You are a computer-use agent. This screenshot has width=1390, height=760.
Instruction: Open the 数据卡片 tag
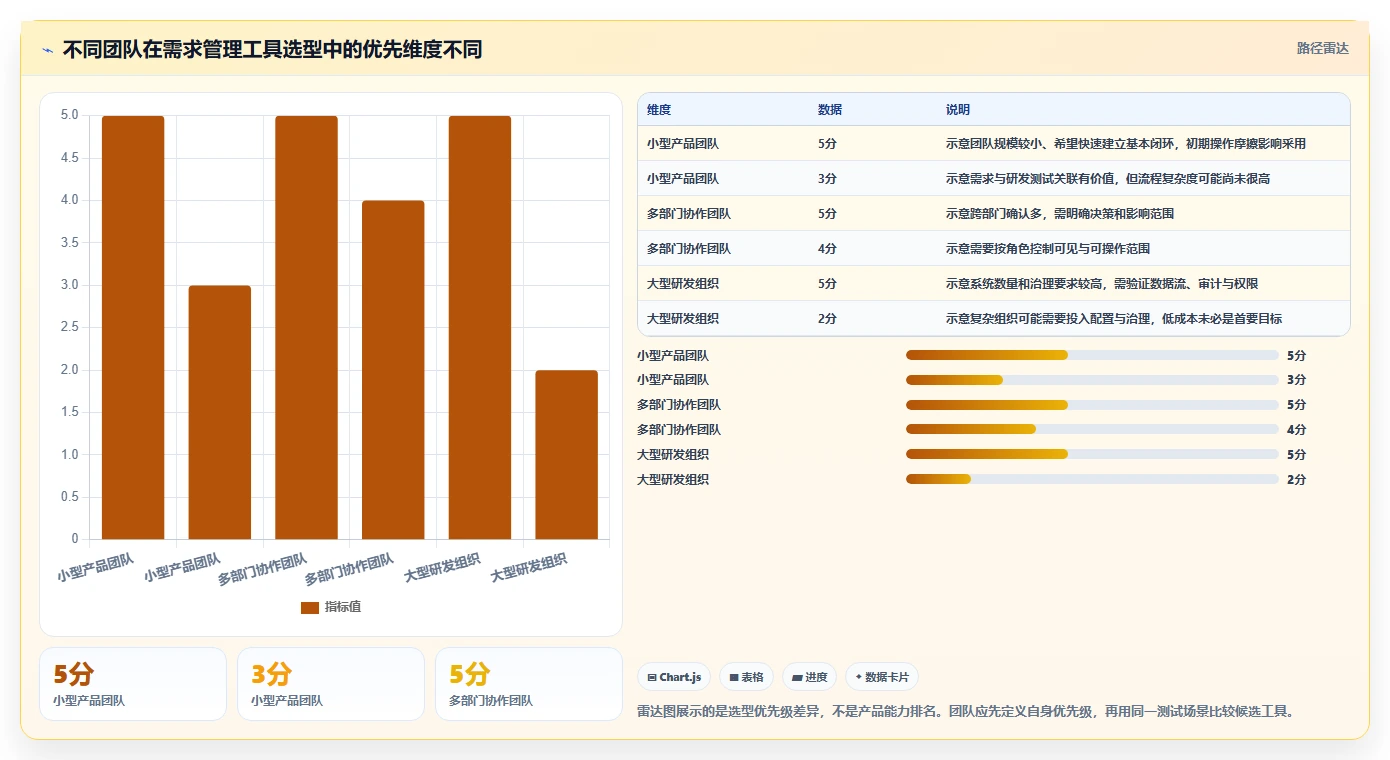(881, 677)
